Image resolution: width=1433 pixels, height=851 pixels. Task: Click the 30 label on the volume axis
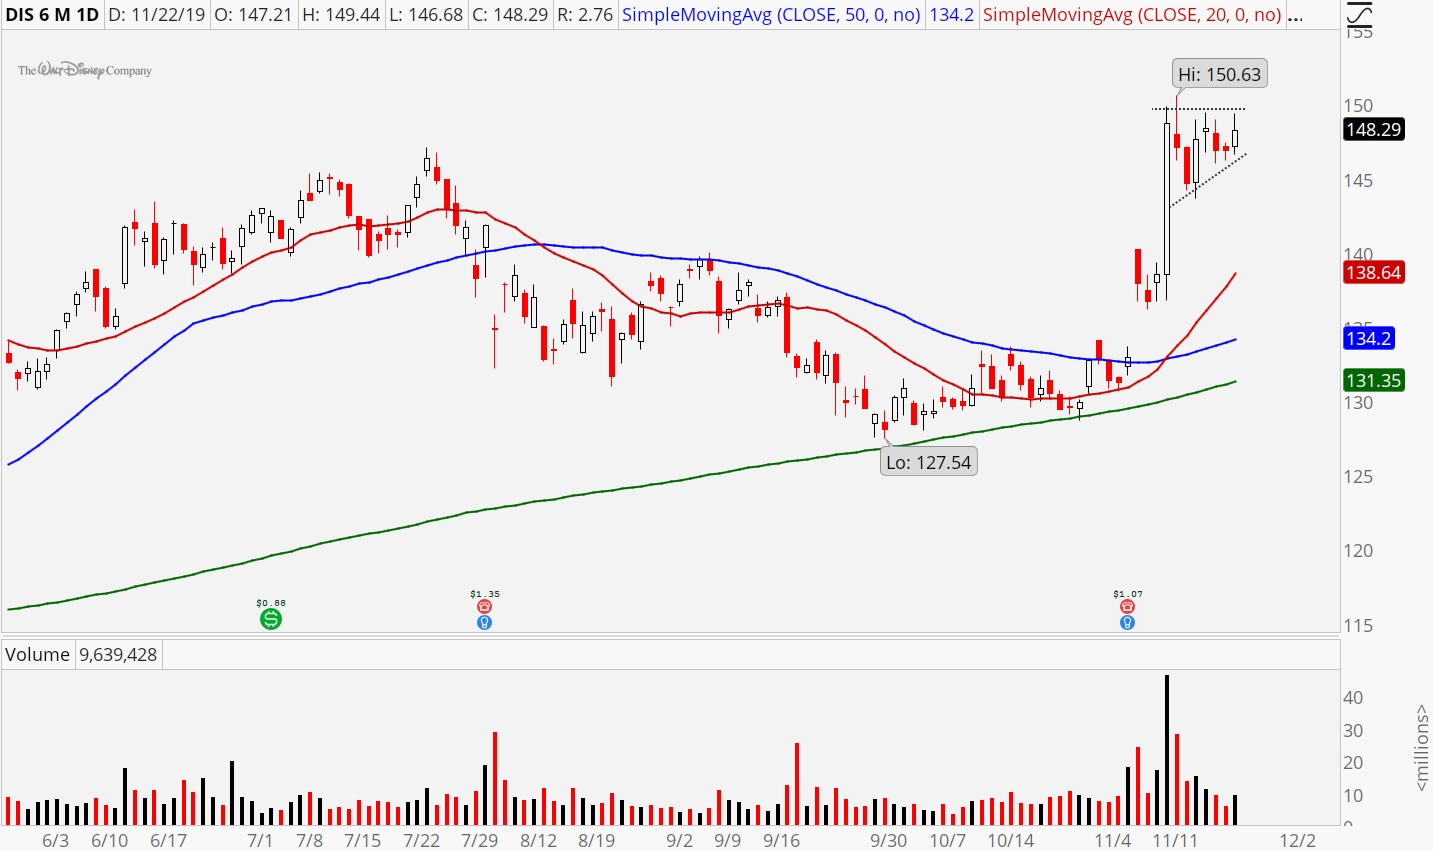coord(1353,730)
